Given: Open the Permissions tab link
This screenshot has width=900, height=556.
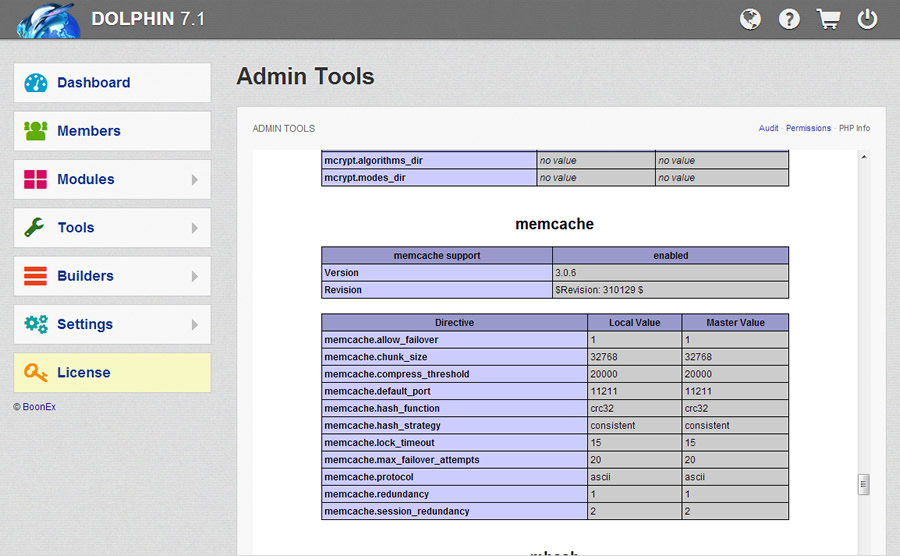Looking at the screenshot, I should (x=808, y=128).
